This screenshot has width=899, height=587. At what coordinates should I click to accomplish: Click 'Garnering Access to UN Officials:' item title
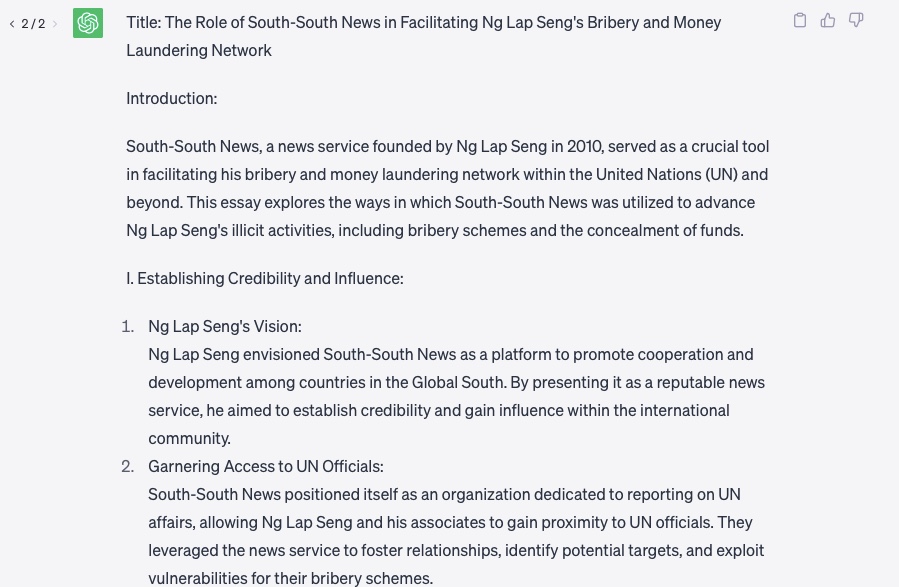click(x=265, y=466)
